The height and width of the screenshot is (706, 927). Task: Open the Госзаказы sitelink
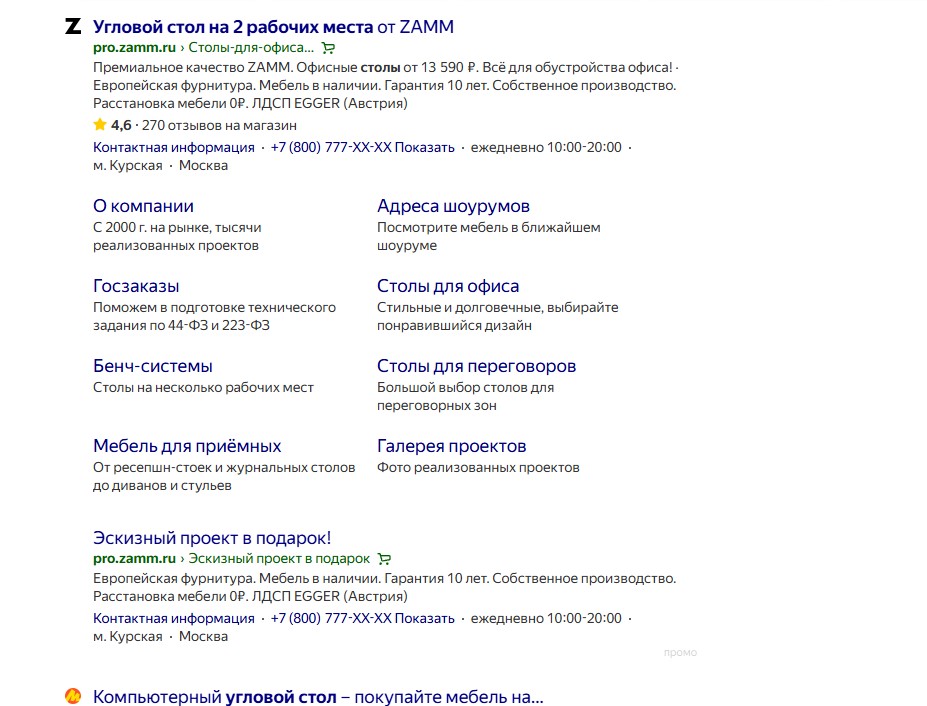136,286
